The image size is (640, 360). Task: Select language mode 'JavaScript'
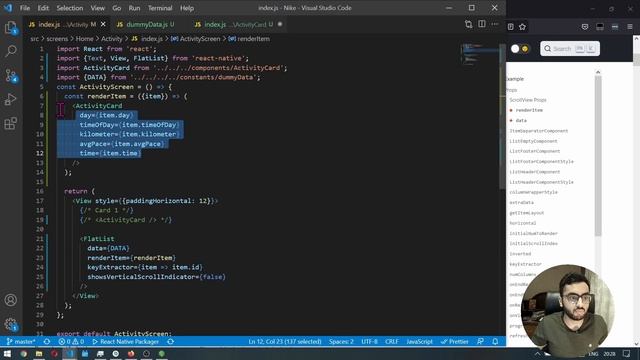pyautogui.click(x=419, y=342)
